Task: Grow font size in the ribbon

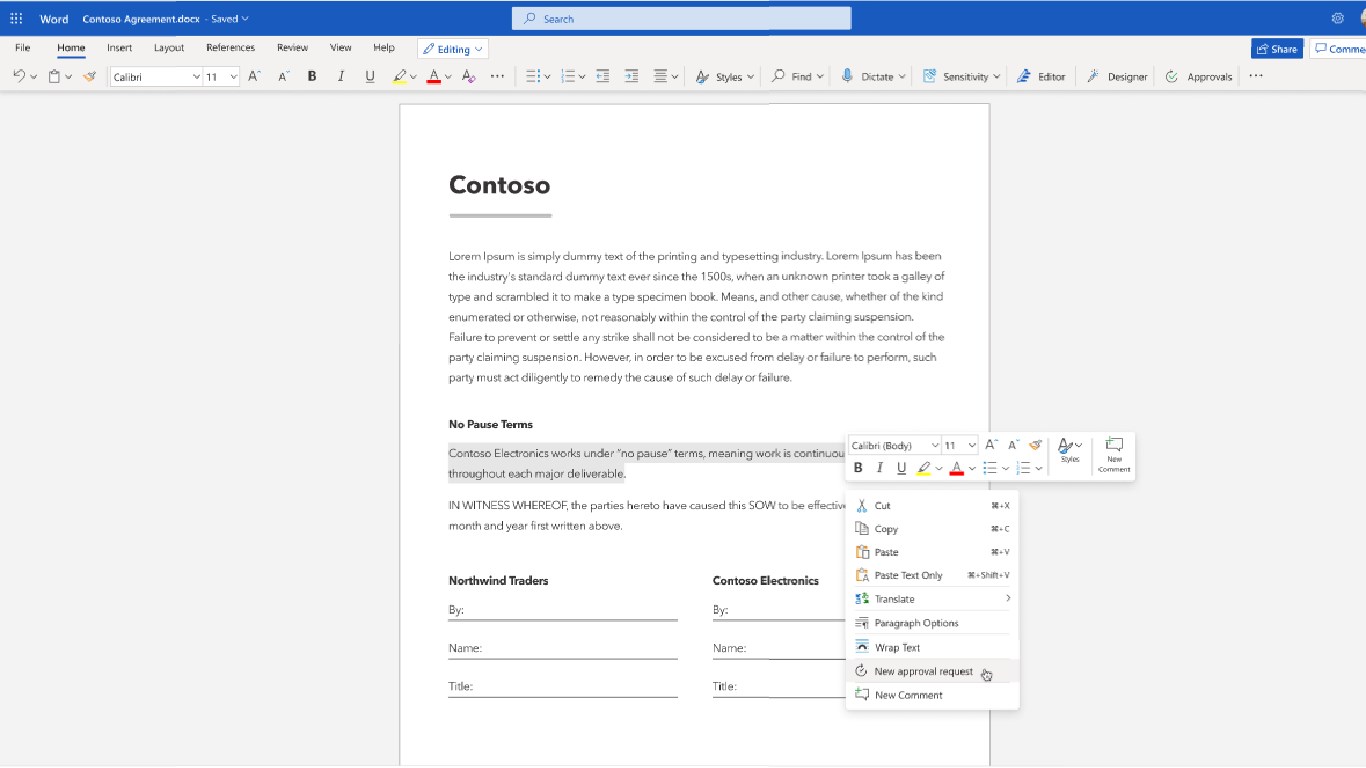Action: click(254, 76)
